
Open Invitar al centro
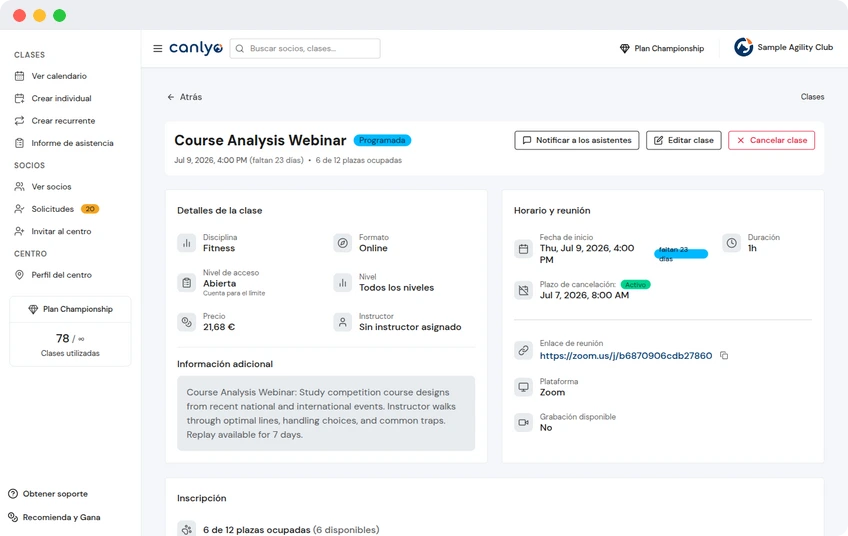pos(61,231)
